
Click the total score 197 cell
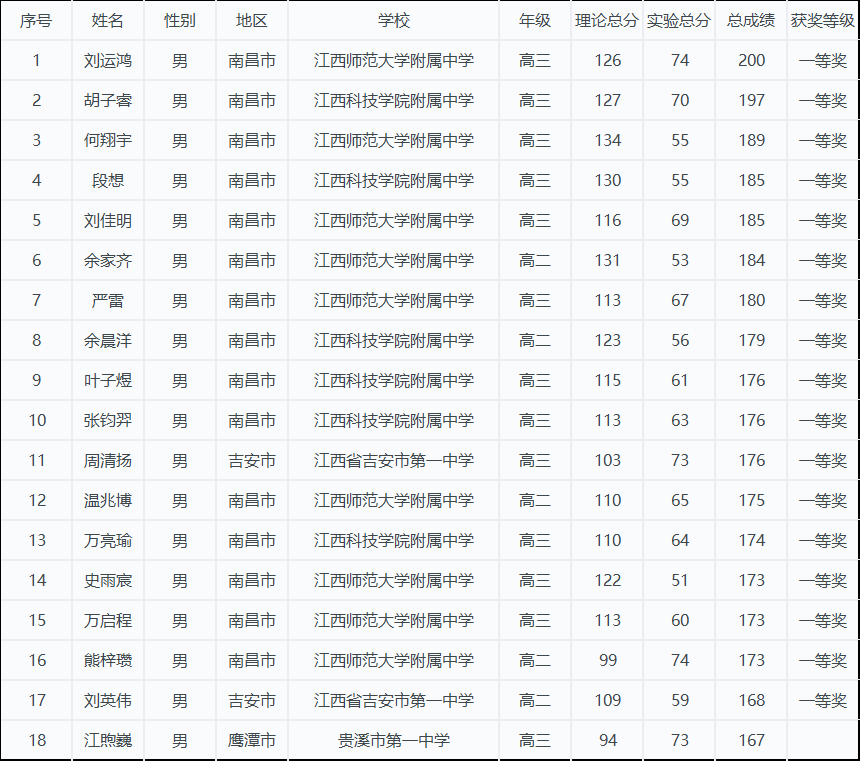pos(751,101)
